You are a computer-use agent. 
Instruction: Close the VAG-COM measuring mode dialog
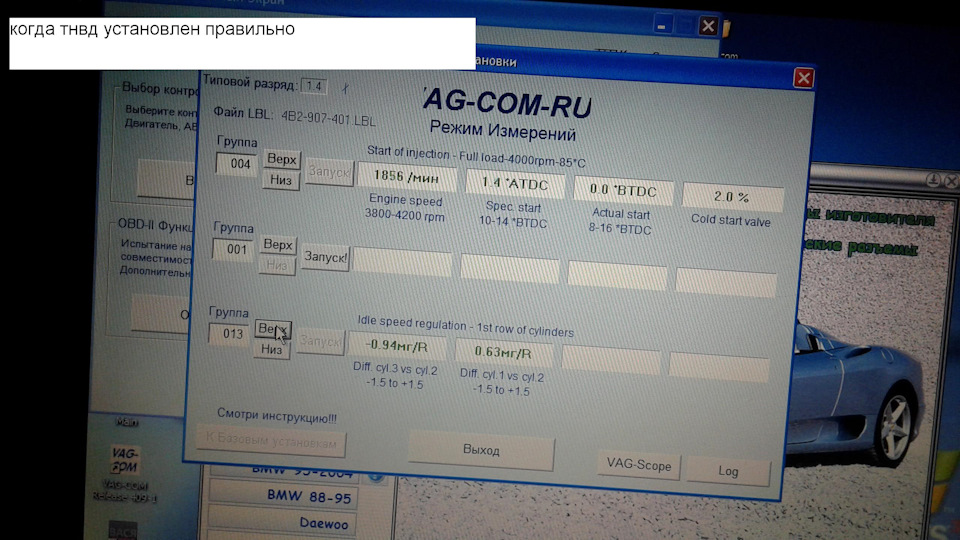(x=803, y=78)
